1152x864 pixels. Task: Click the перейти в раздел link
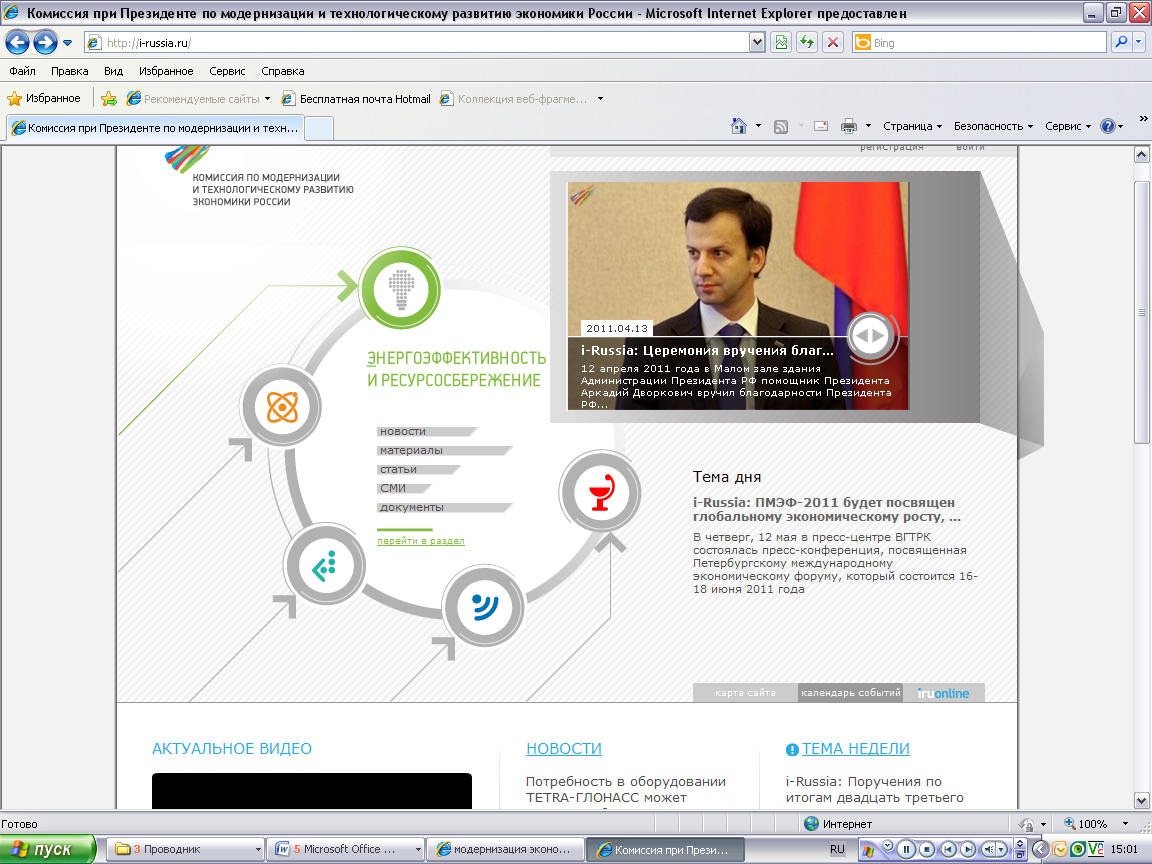click(x=421, y=541)
